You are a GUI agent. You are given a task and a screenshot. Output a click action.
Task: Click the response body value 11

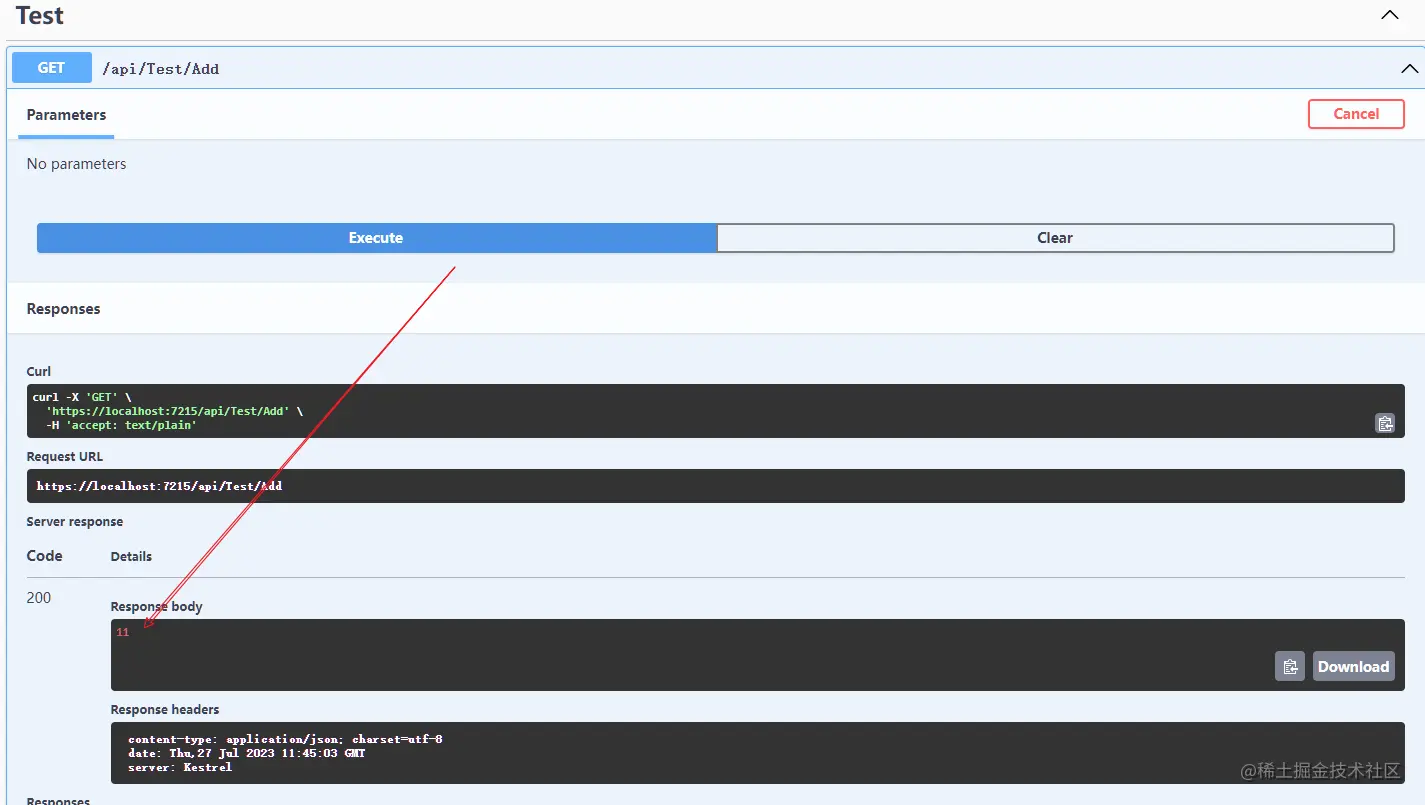122,632
